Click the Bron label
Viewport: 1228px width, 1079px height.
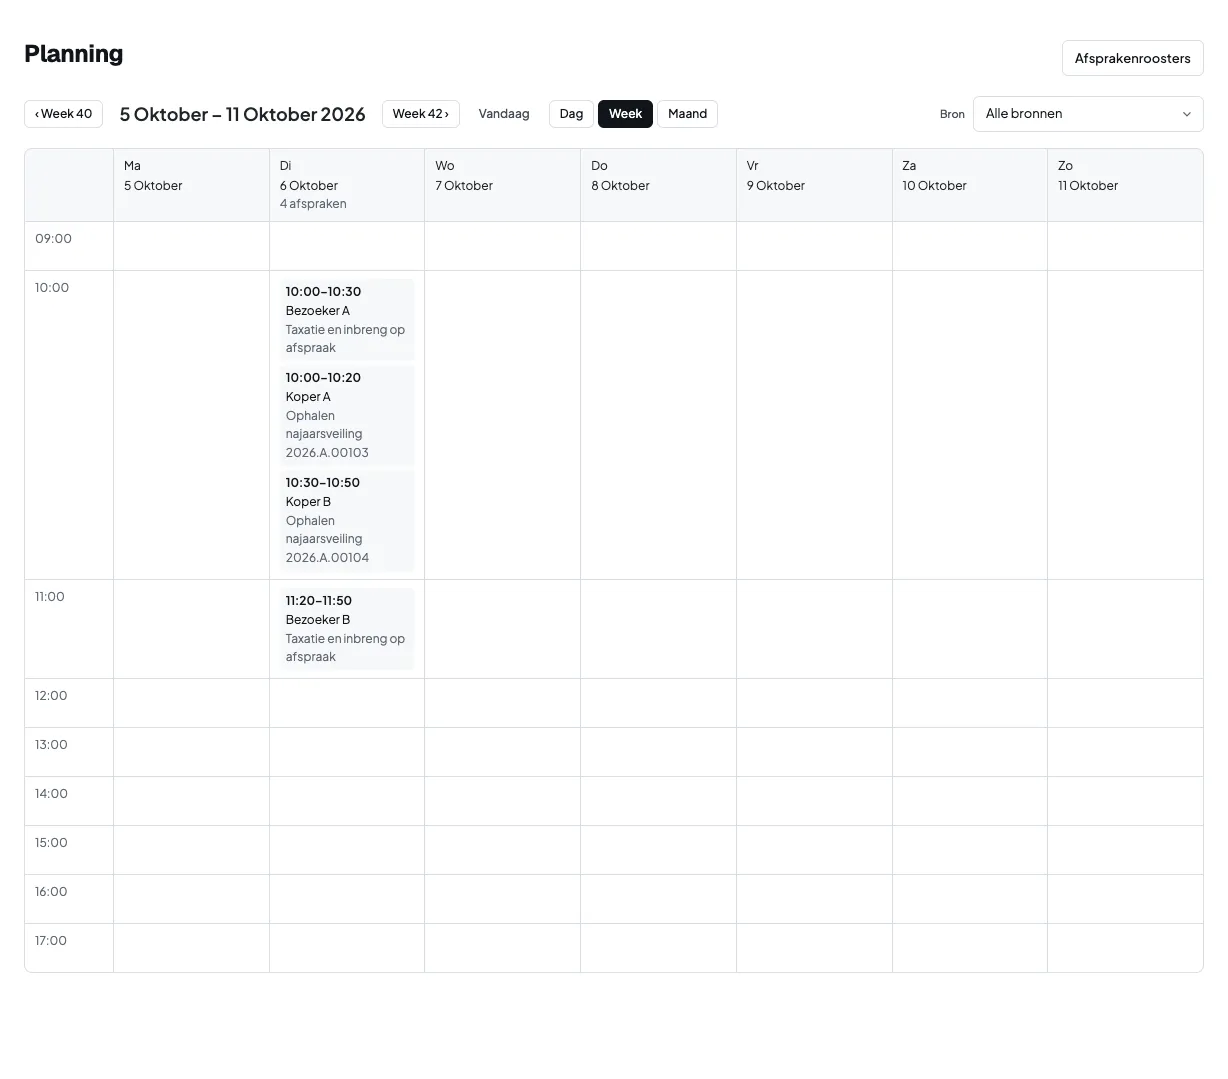[x=952, y=114]
